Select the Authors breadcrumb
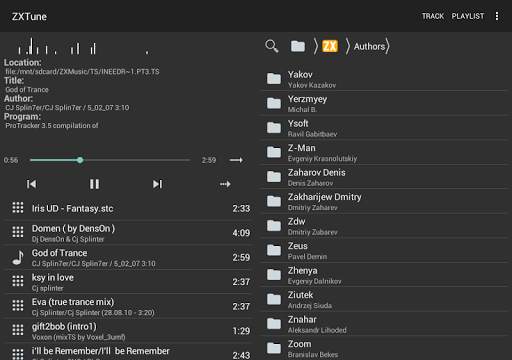 point(369,46)
